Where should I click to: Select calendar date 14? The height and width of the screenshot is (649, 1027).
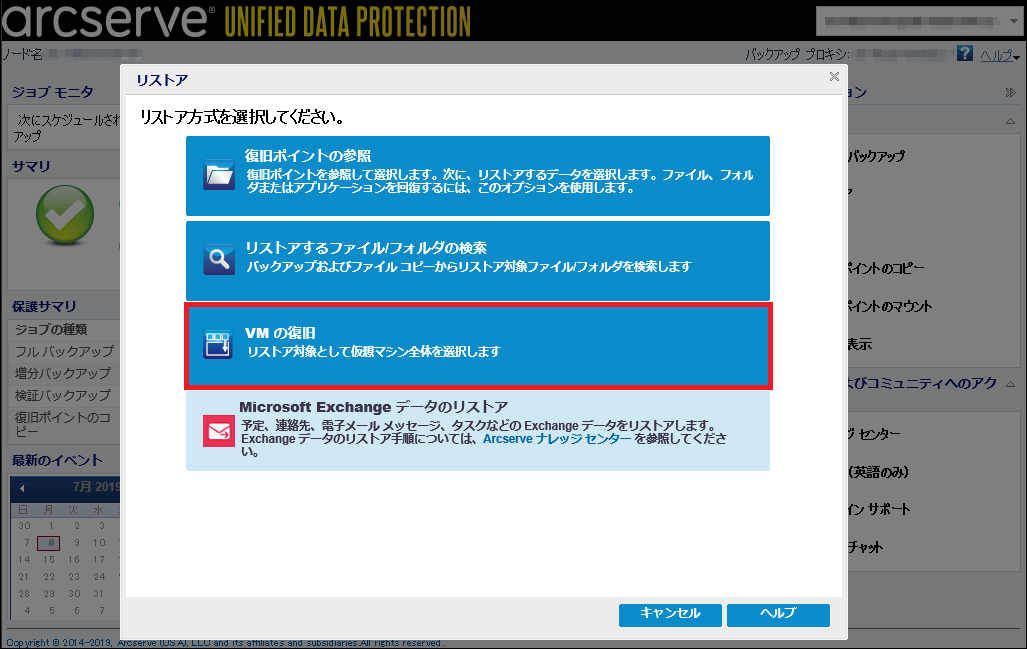(x=24, y=560)
